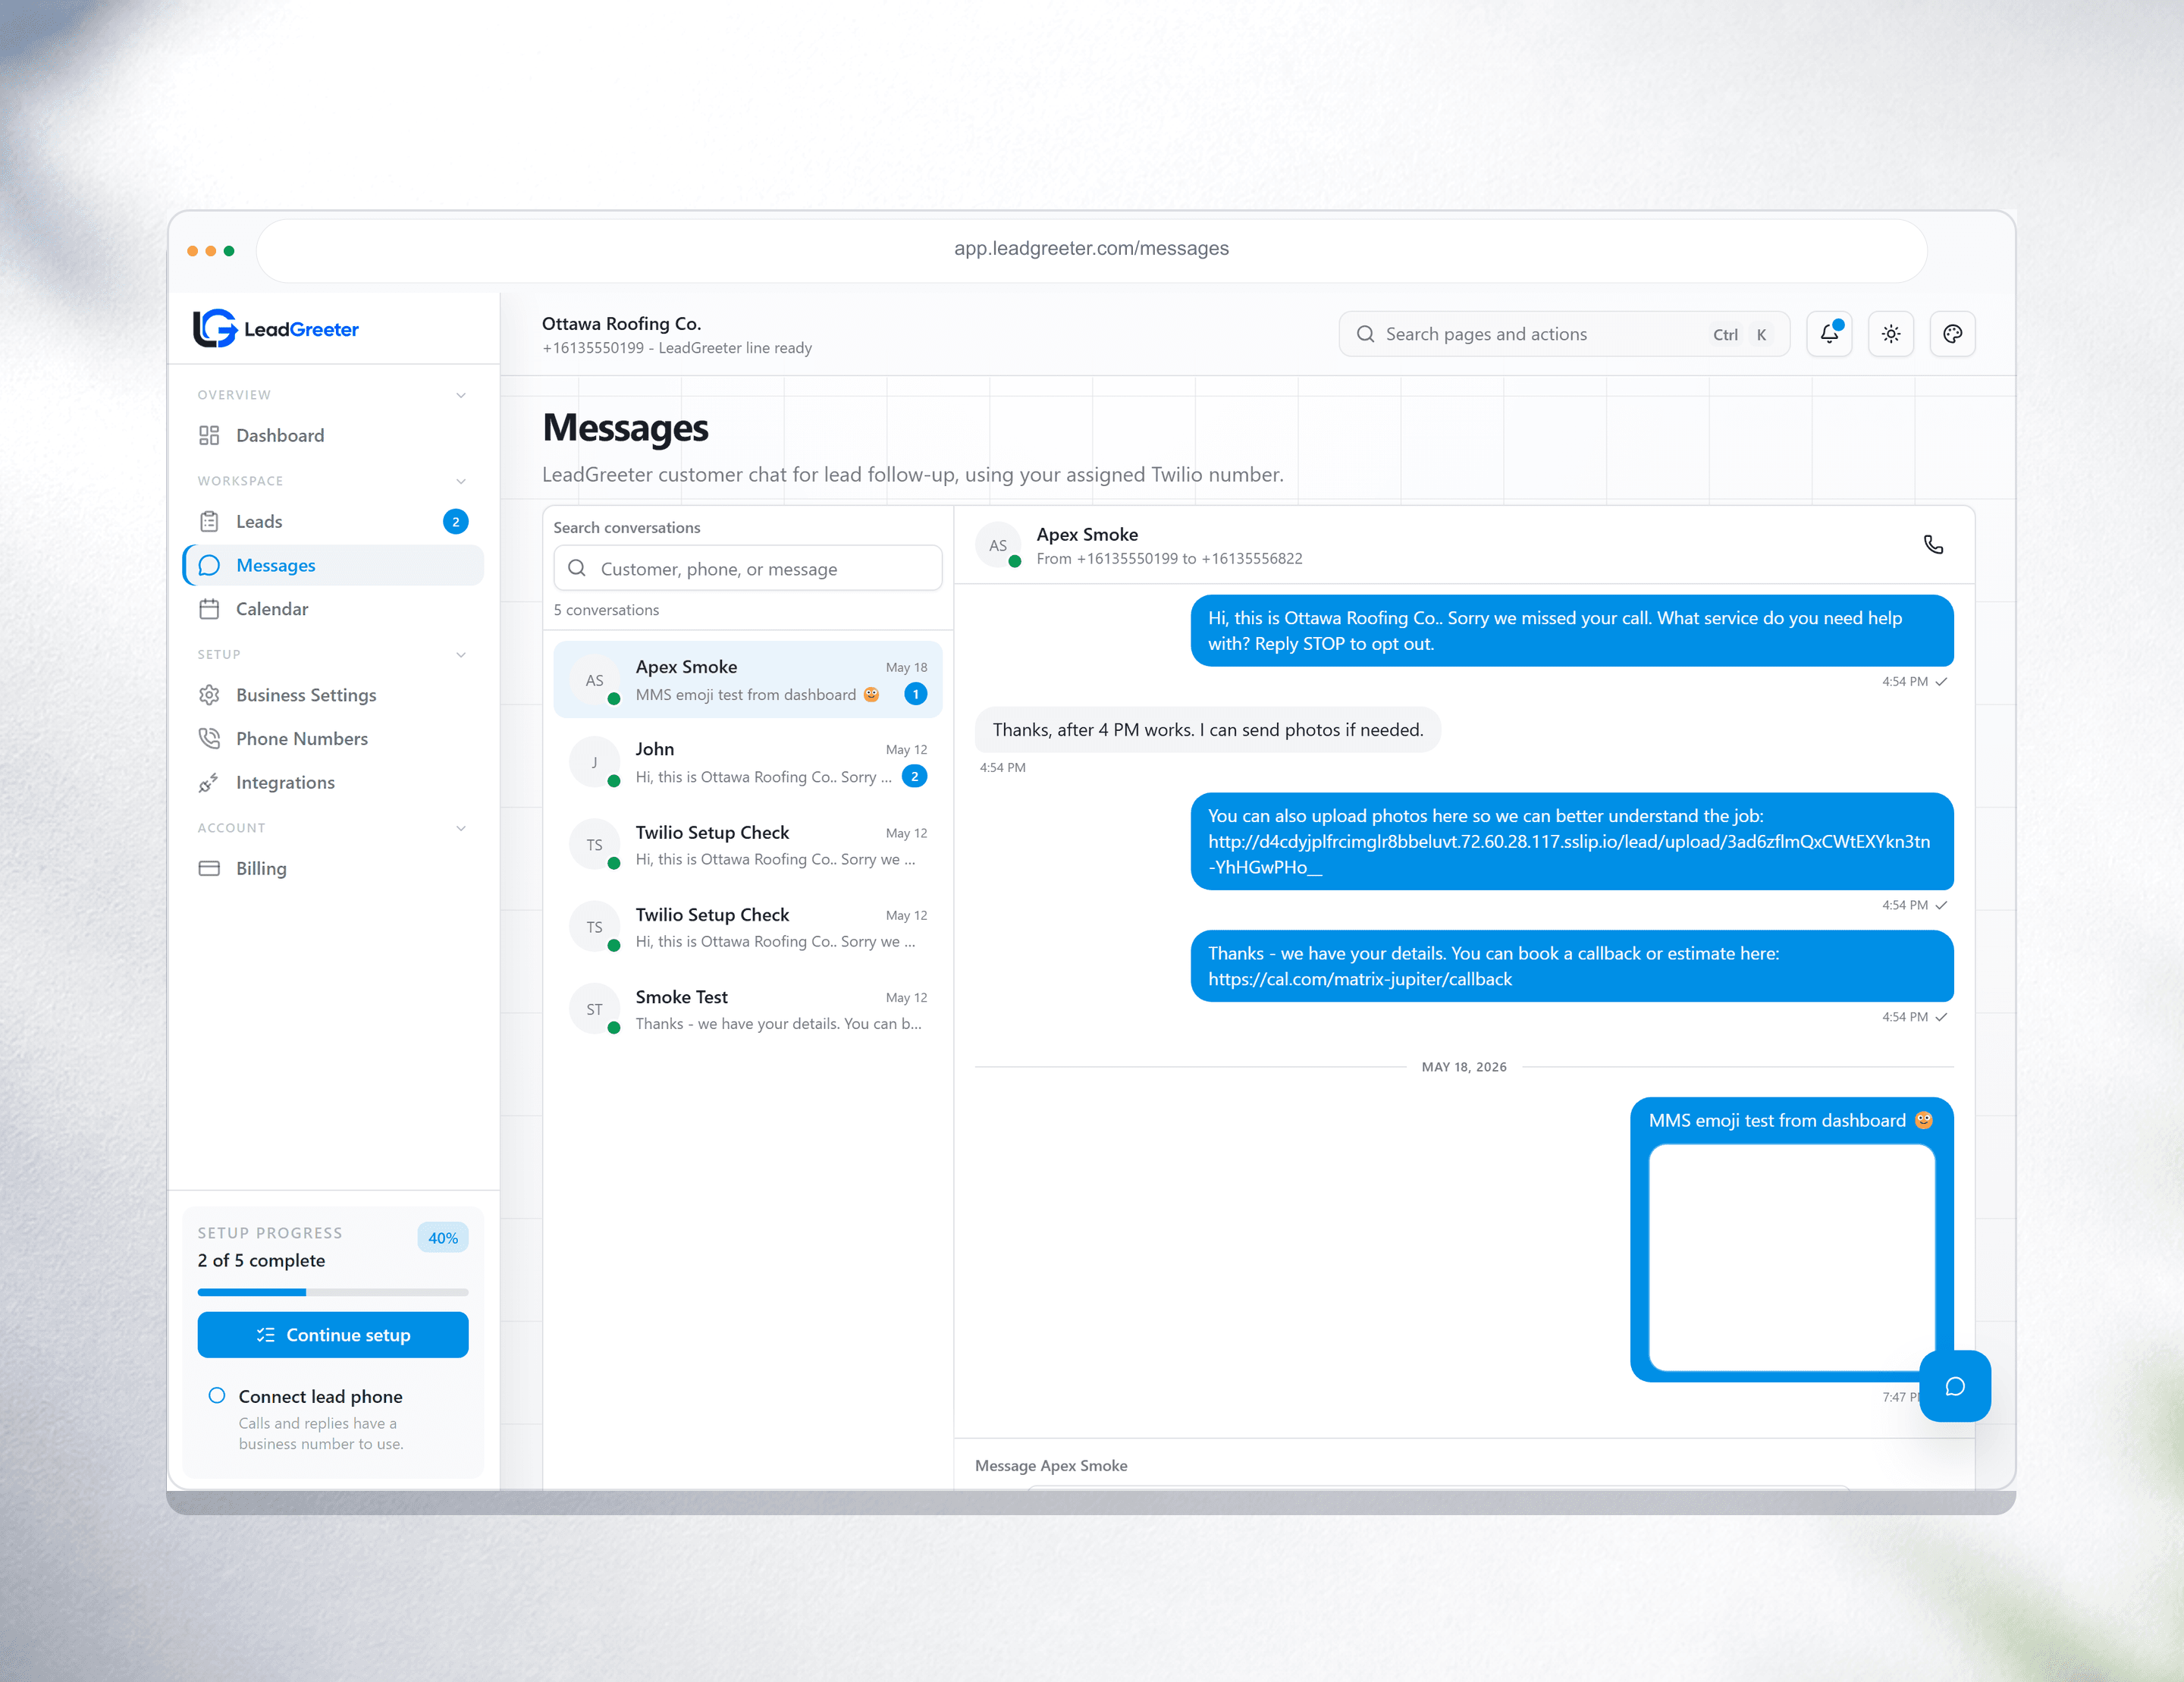Click the Calendar icon in sidebar
This screenshot has height=1682, width=2184.
[209, 609]
